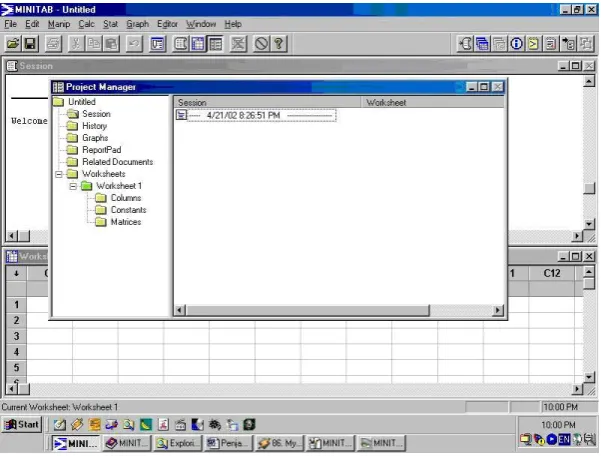Click the session entry icon beside 4/21/02
The width and height of the screenshot is (601, 456).
181,115
